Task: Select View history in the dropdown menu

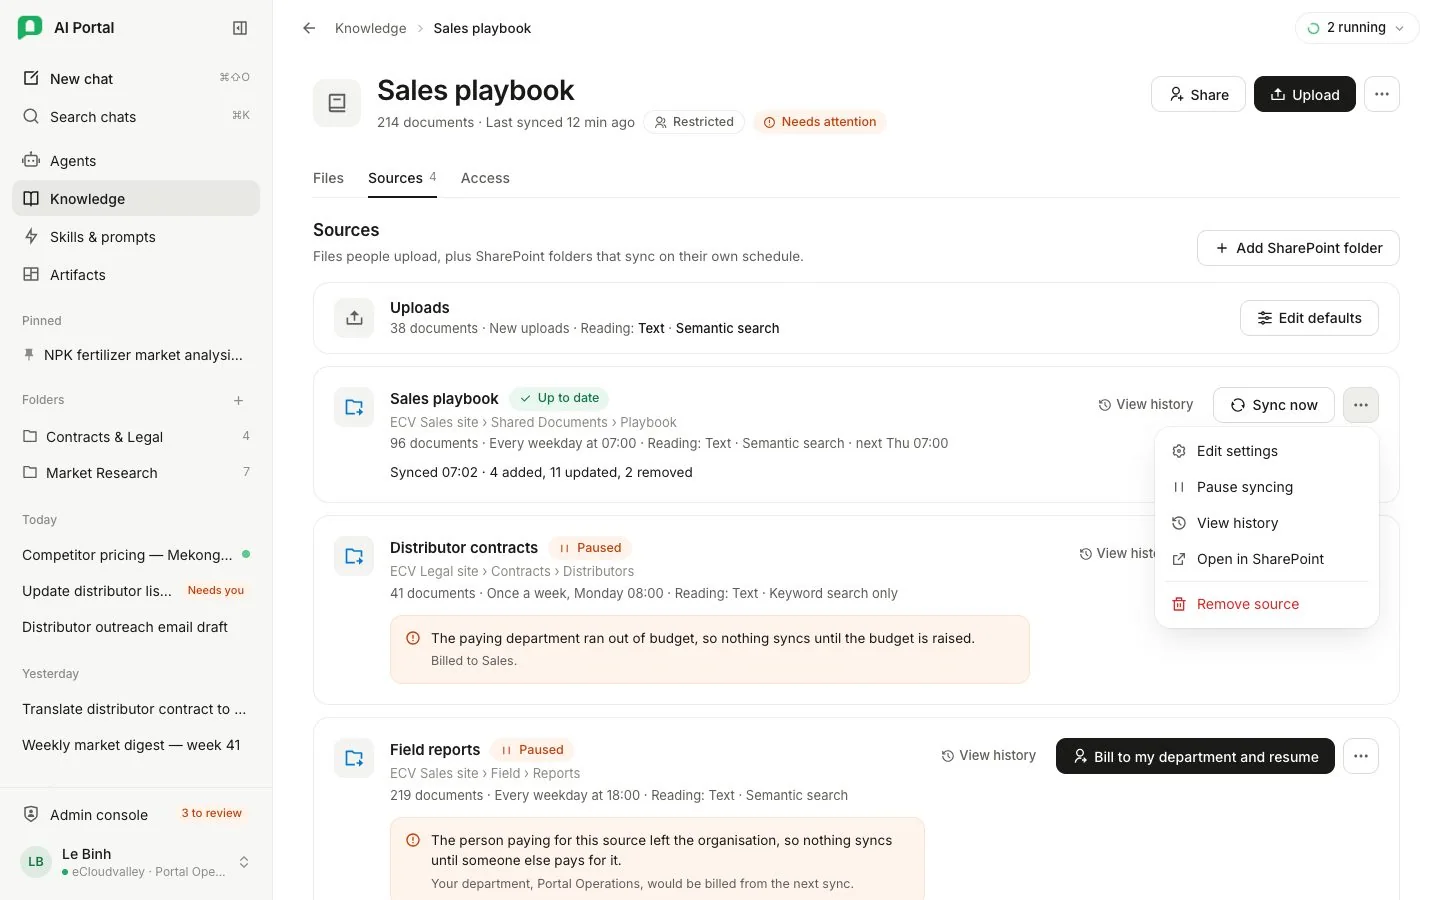Action: pyautogui.click(x=1266, y=523)
